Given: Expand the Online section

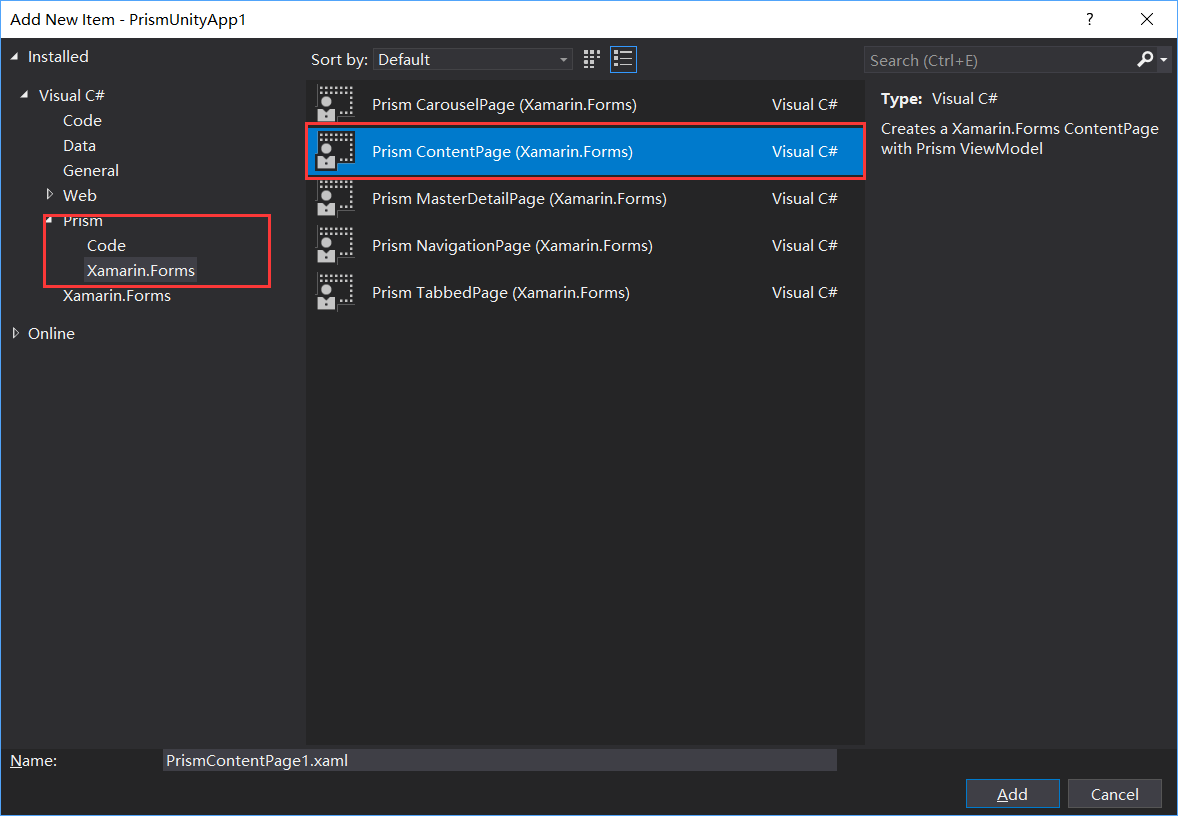Looking at the screenshot, I should [x=15, y=333].
